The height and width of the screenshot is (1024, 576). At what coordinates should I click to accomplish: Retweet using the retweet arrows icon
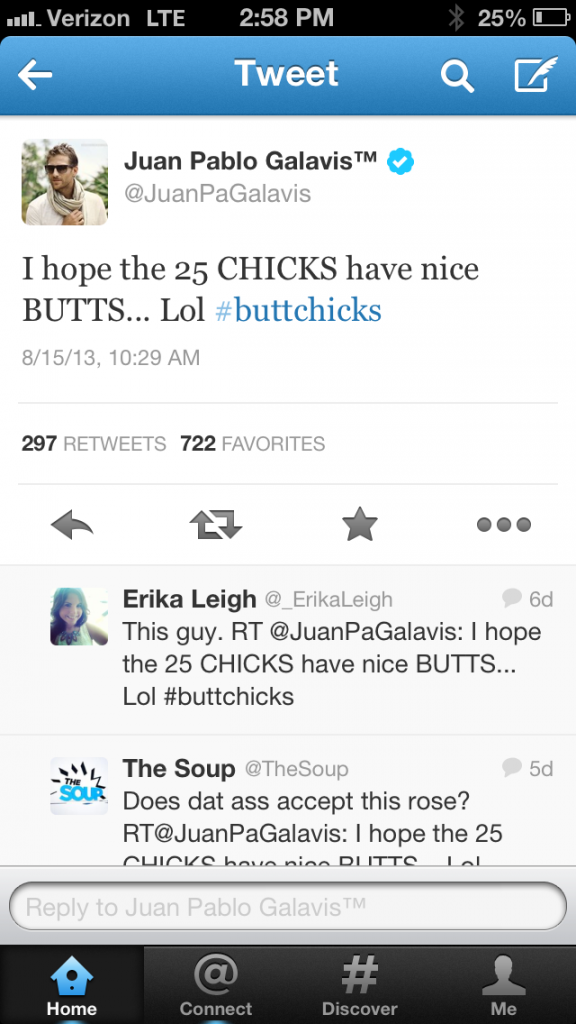[x=216, y=524]
